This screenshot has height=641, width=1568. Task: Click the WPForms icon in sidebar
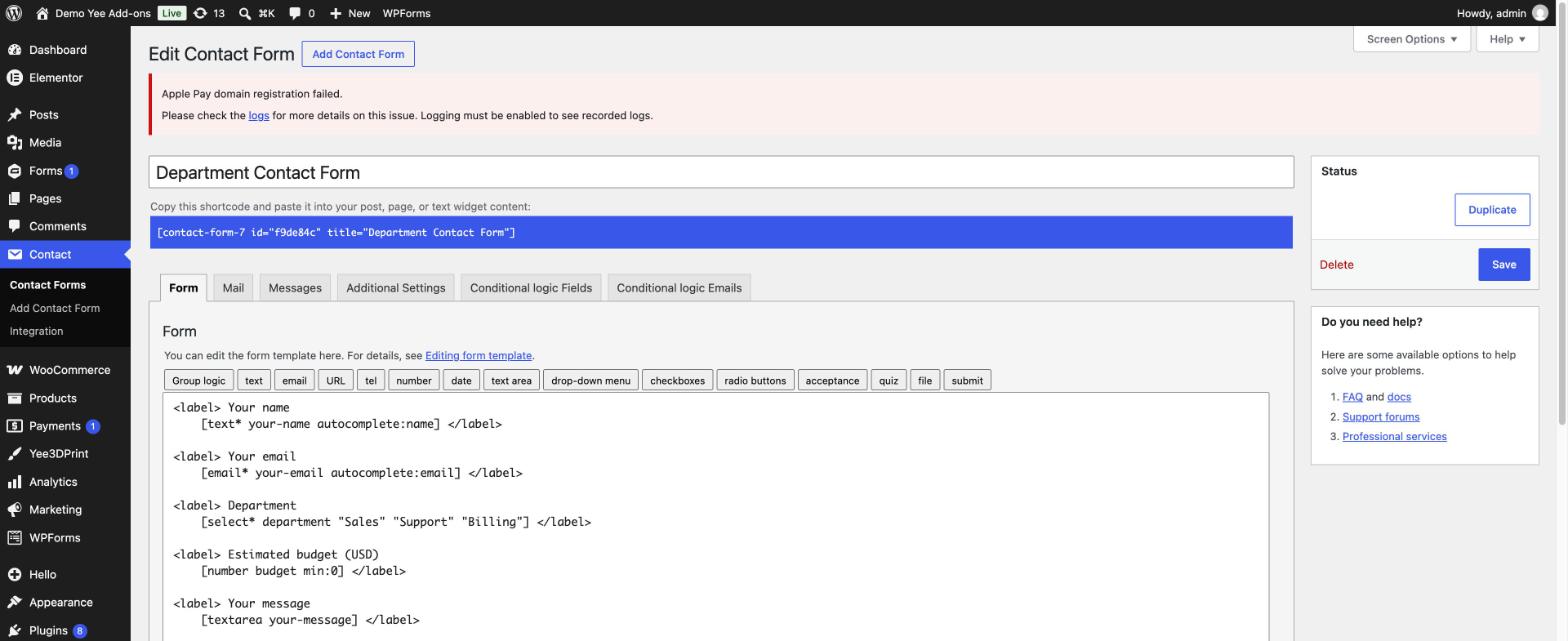point(14,538)
